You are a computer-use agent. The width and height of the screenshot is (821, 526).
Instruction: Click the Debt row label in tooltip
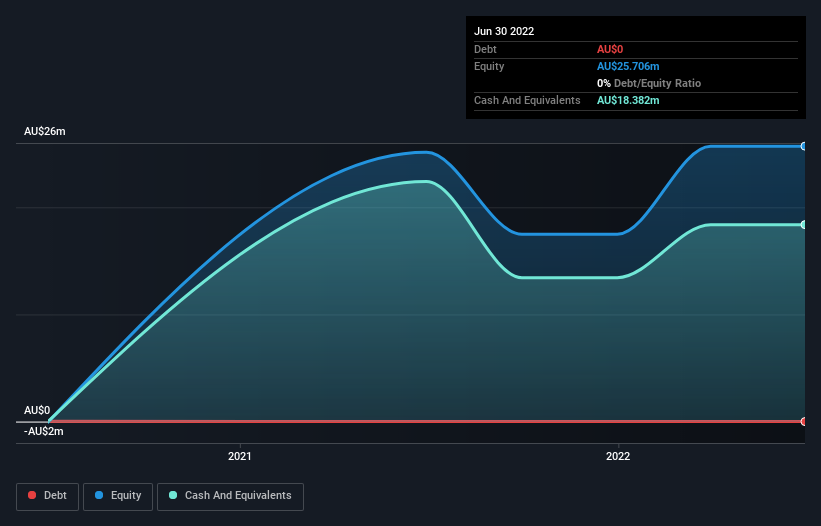click(485, 49)
